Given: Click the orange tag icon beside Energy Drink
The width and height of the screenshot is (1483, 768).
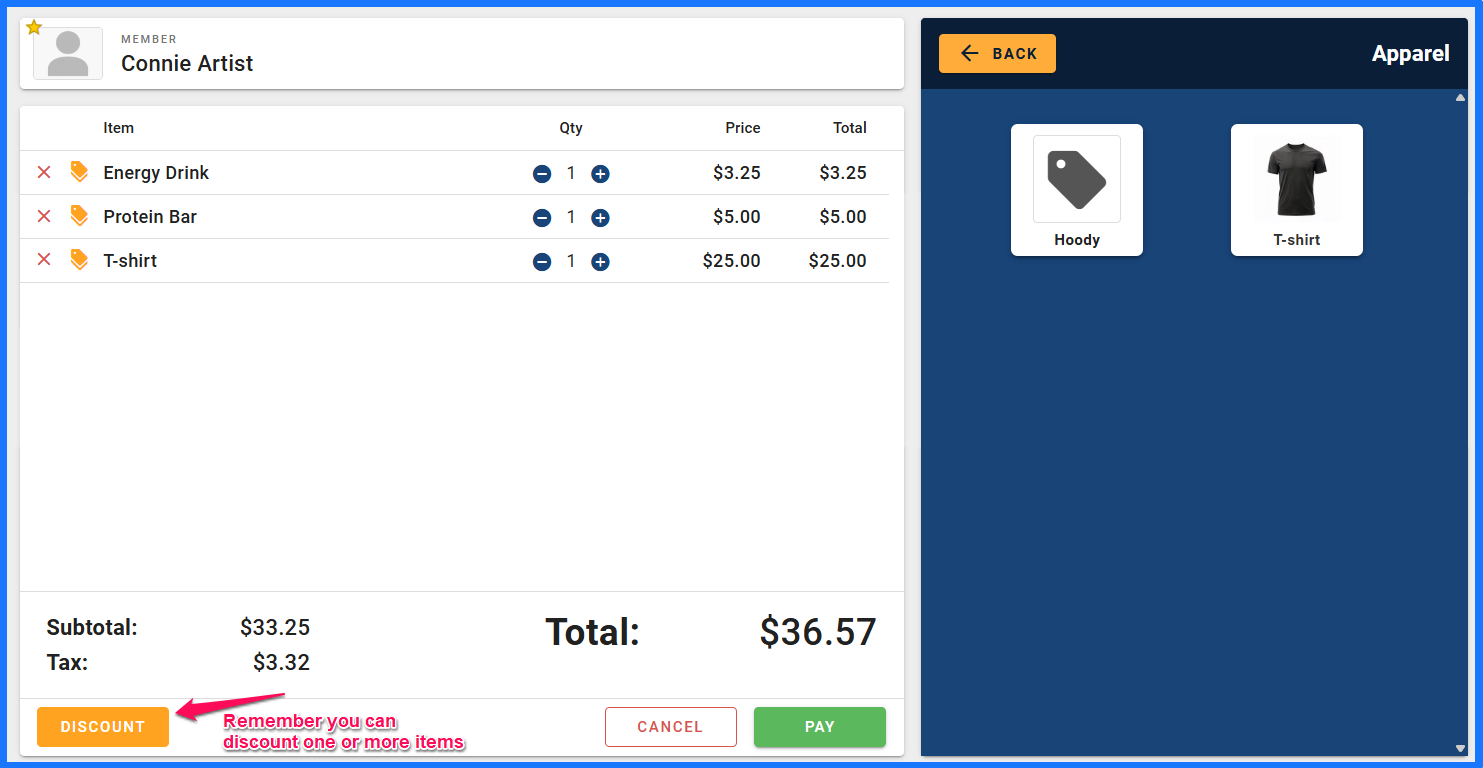Looking at the screenshot, I should click(79, 172).
